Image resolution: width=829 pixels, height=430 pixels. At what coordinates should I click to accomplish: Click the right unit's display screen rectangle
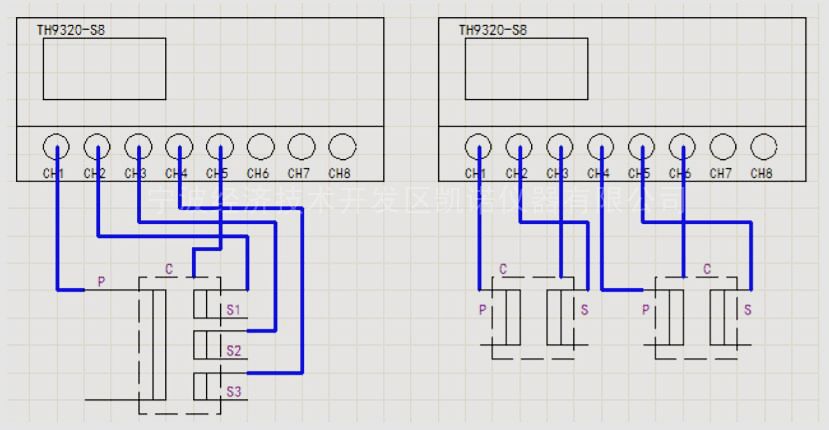pyautogui.click(x=525, y=69)
